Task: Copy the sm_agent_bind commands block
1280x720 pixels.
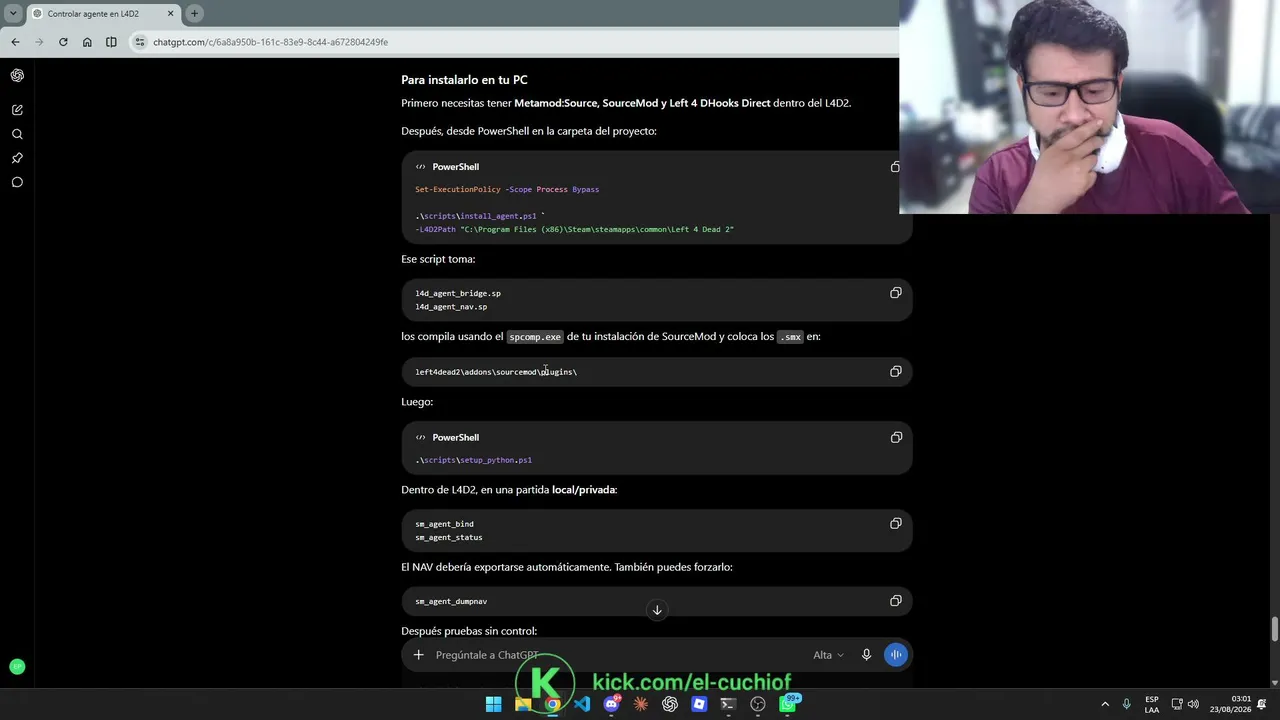Action: click(896, 523)
